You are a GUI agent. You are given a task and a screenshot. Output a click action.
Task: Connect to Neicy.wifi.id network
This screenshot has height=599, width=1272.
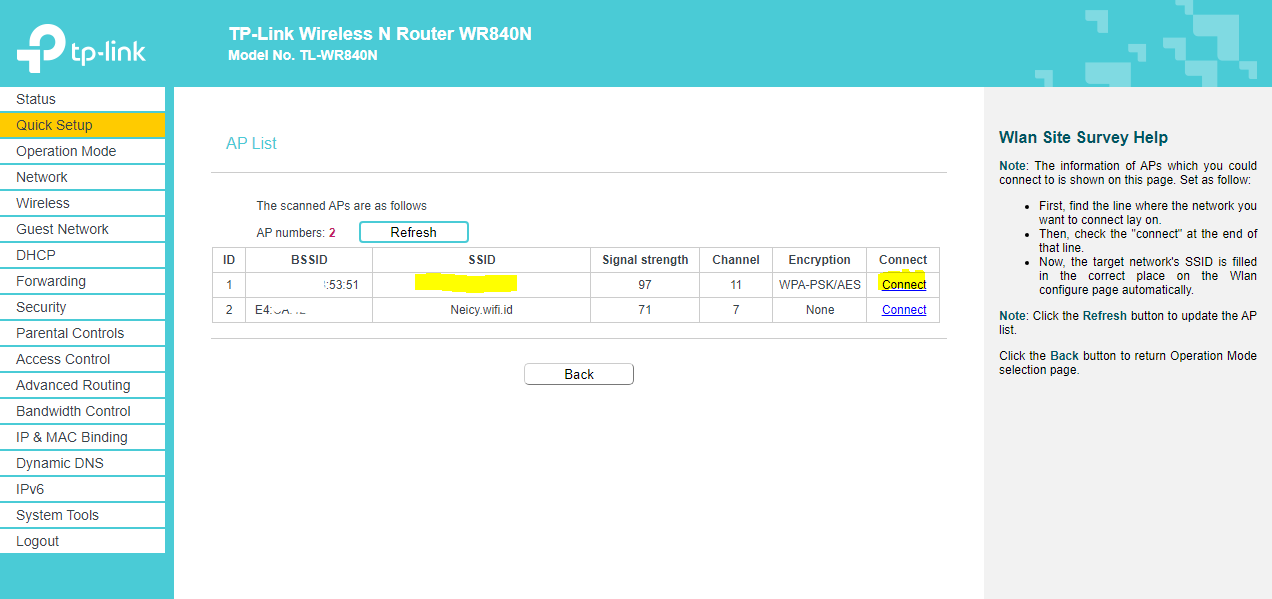coord(904,310)
